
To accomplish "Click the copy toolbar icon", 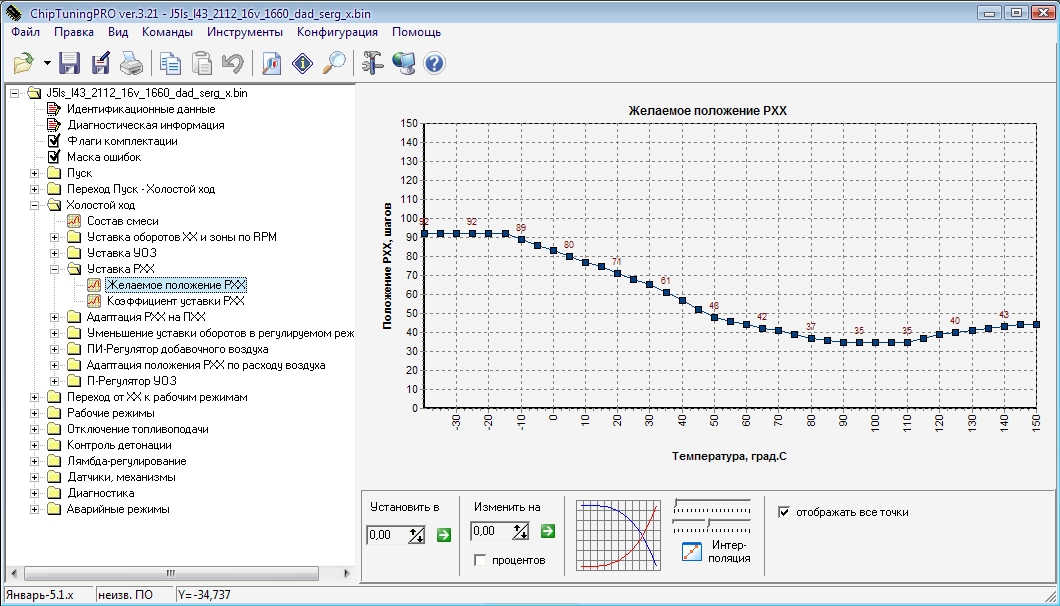I will tap(171, 63).
